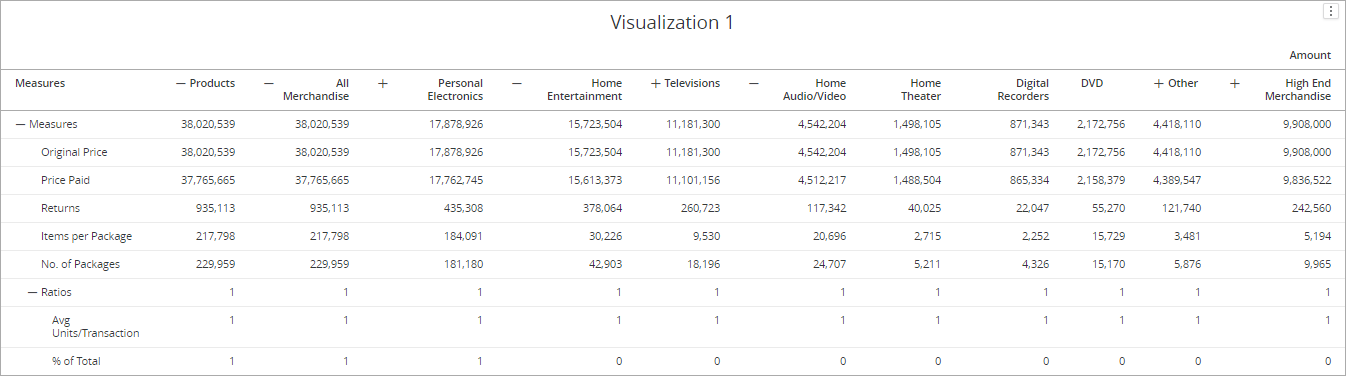Expand the Televisions column
Viewport: 1346px width, 376px height.
[x=656, y=84]
